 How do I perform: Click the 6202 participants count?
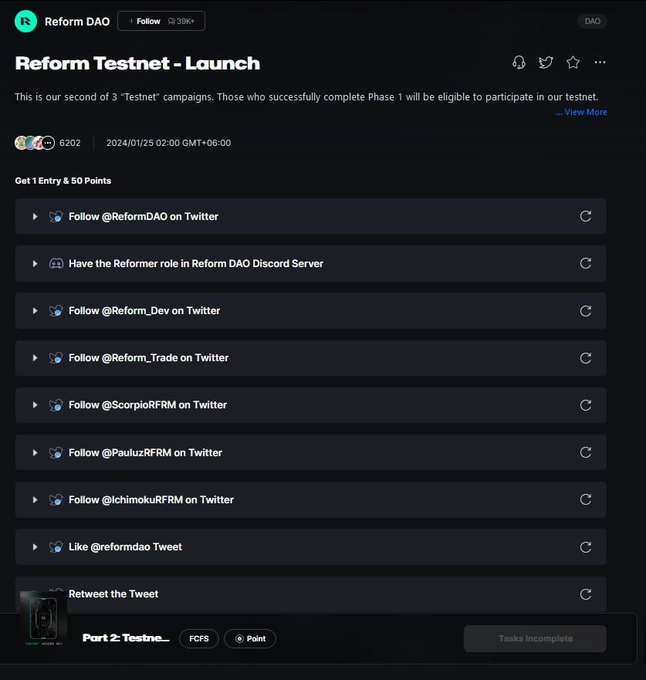(x=70, y=143)
